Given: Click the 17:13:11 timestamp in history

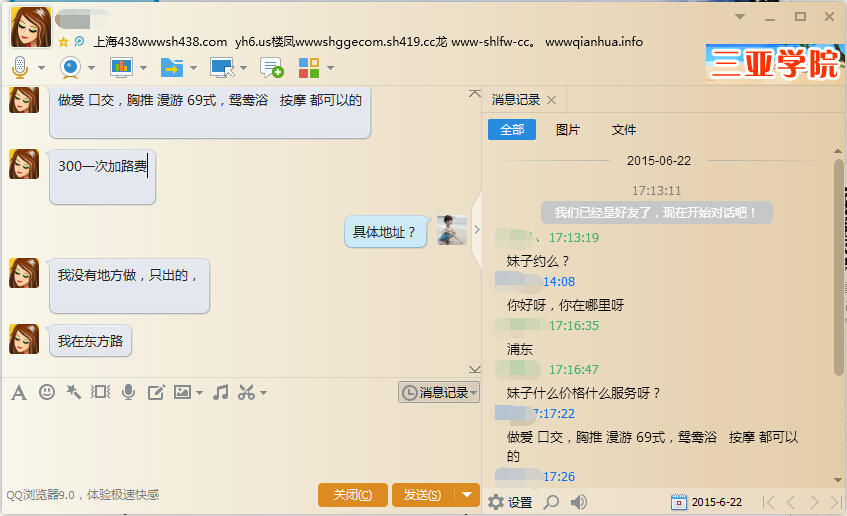Looking at the screenshot, I should click(x=656, y=191).
